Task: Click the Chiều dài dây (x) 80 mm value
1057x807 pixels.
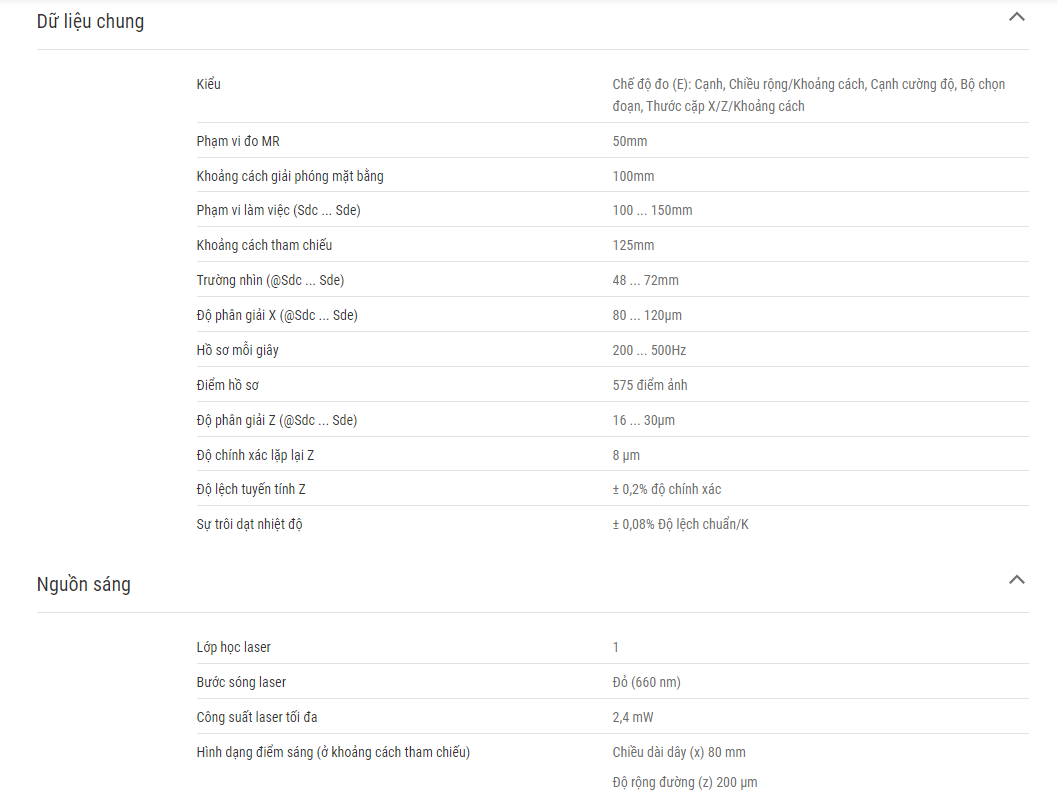Action: point(679,752)
